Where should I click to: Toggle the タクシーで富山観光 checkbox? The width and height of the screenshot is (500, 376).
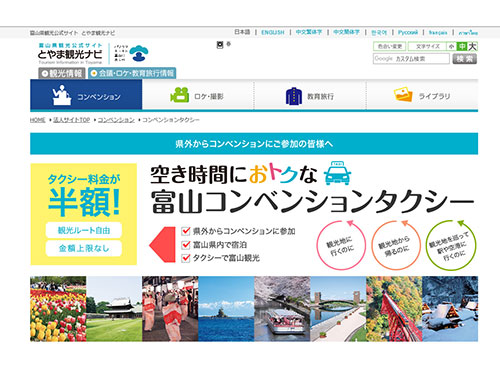coord(186,258)
